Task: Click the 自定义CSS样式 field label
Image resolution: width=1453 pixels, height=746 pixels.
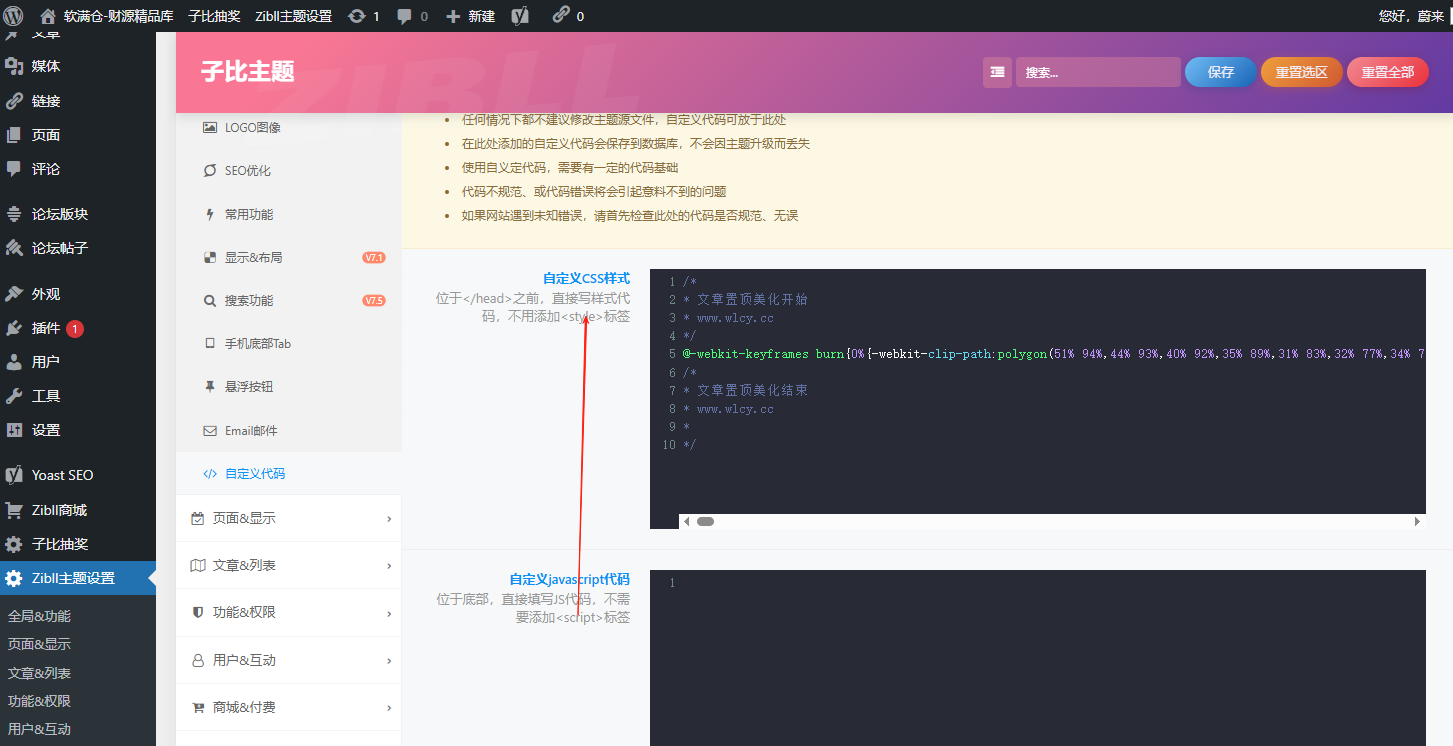Action: coord(586,278)
